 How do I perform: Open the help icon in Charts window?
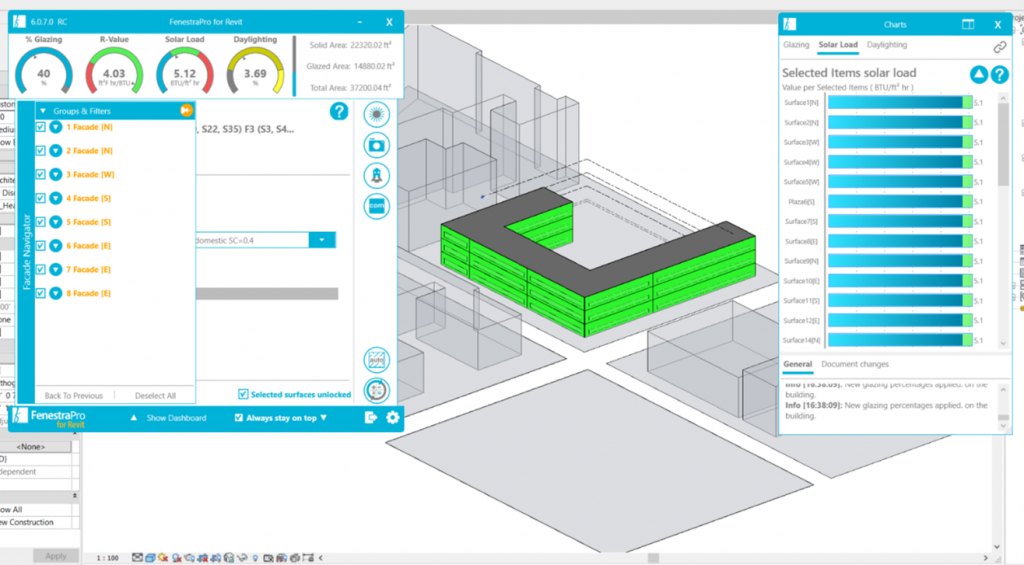coord(999,75)
